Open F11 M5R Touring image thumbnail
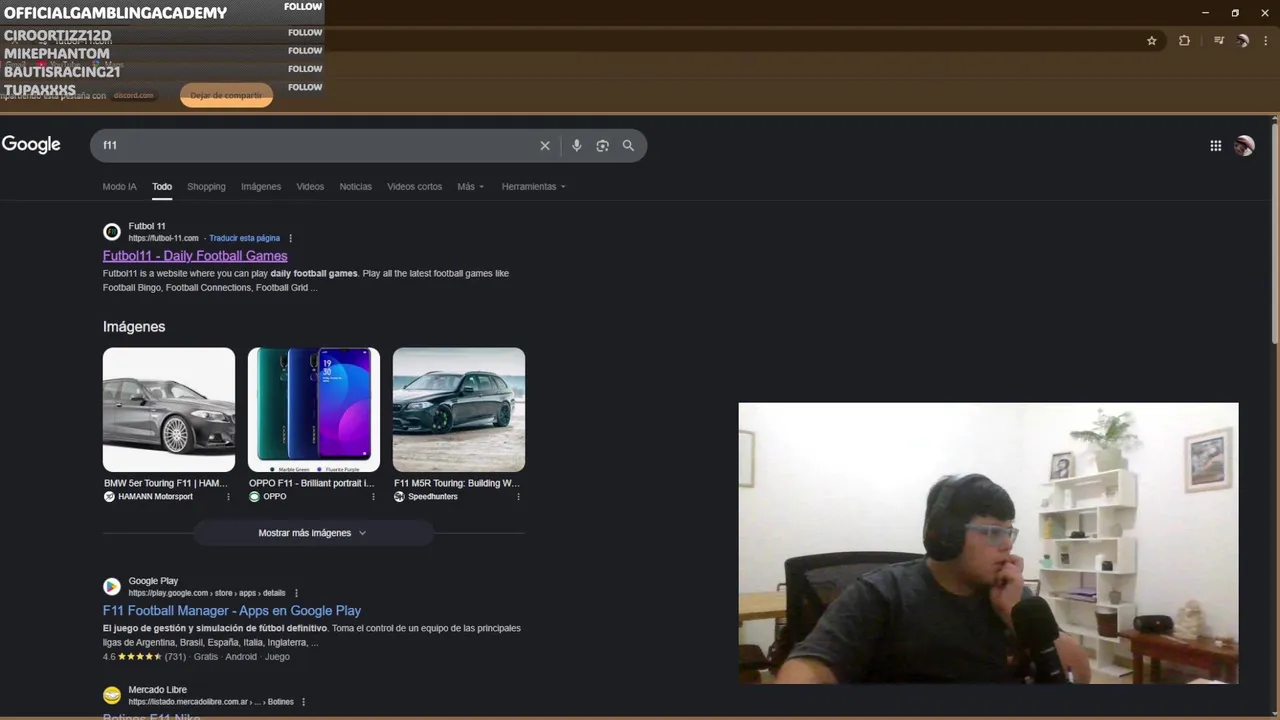 coord(459,410)
